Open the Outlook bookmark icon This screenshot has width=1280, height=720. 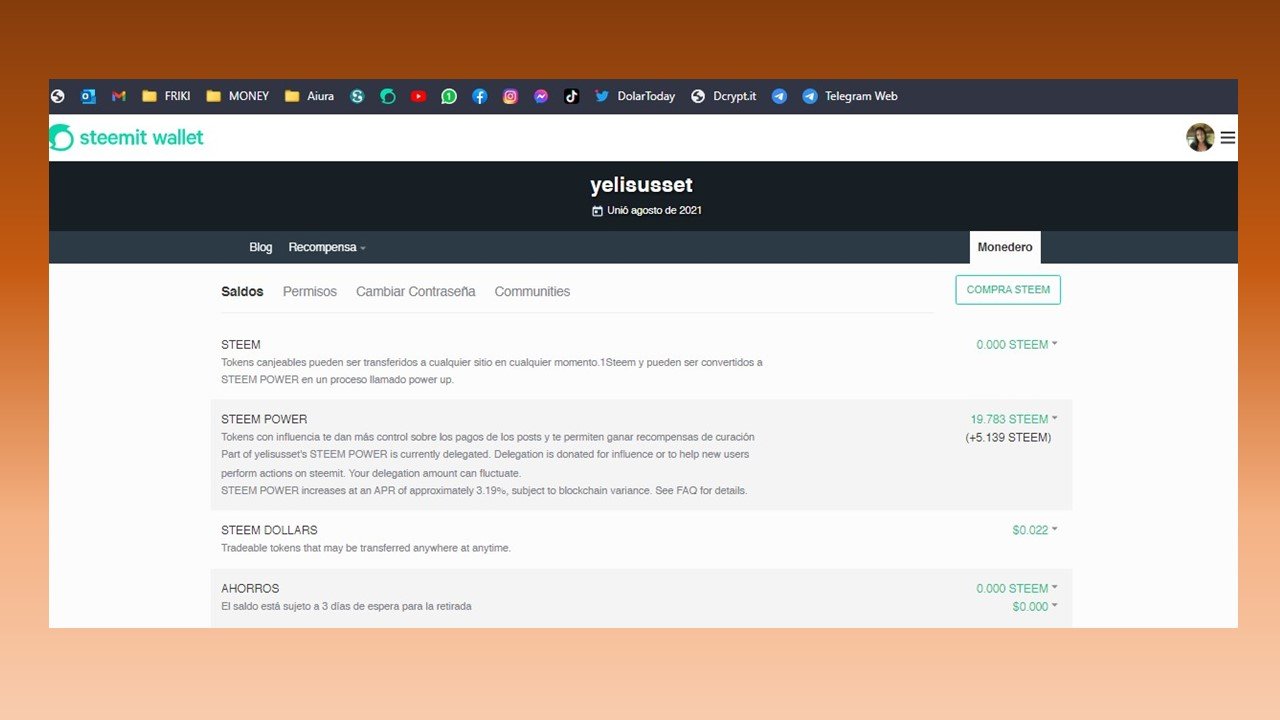(x=88, y=96)
